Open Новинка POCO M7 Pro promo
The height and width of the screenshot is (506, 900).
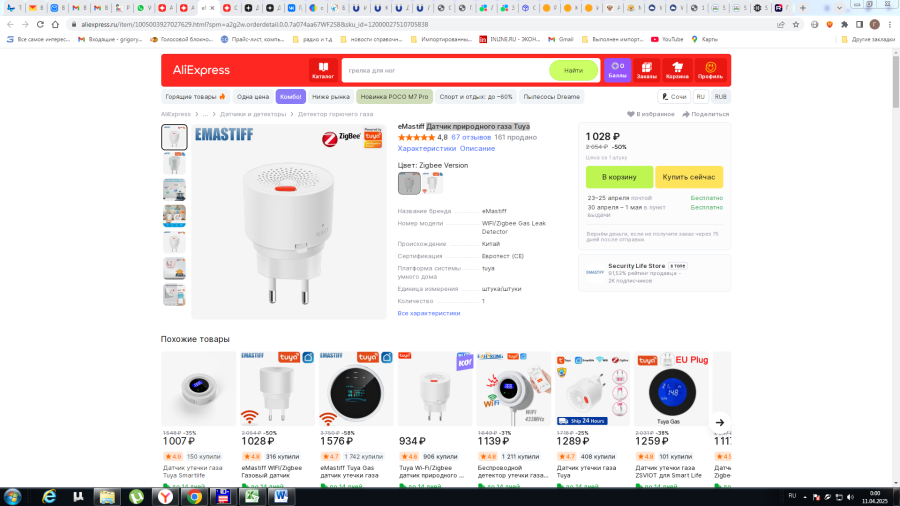(x=394, y=97)
